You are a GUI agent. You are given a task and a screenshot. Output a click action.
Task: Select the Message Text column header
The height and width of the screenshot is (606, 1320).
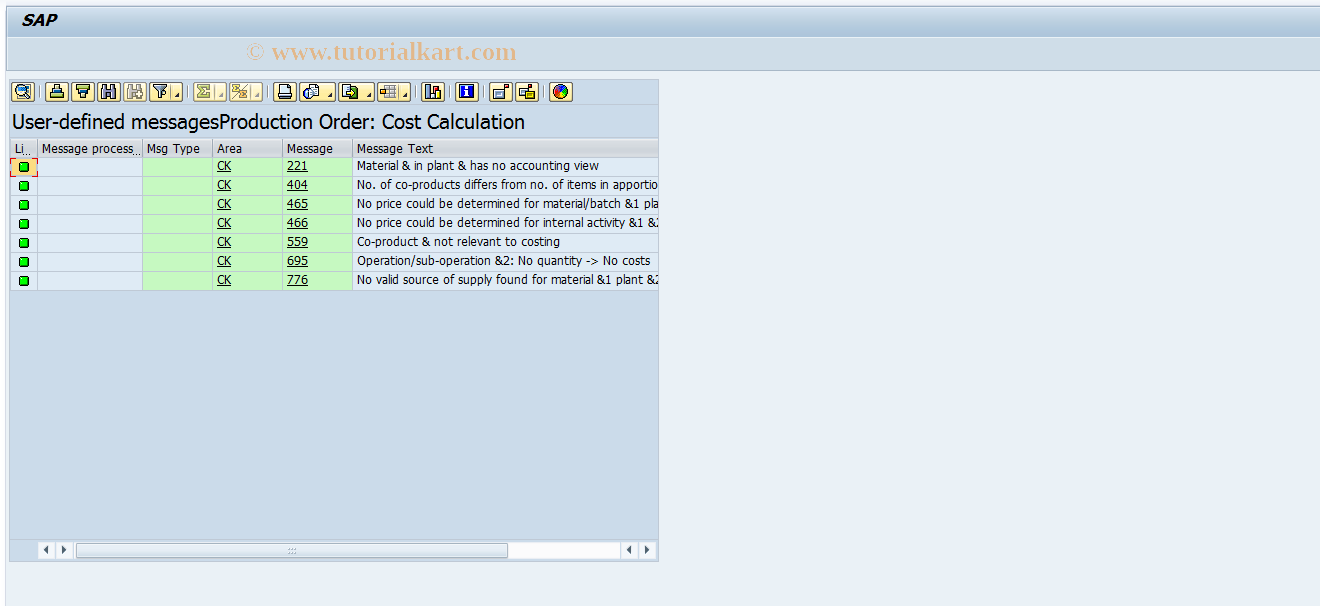tap(394, 147)
